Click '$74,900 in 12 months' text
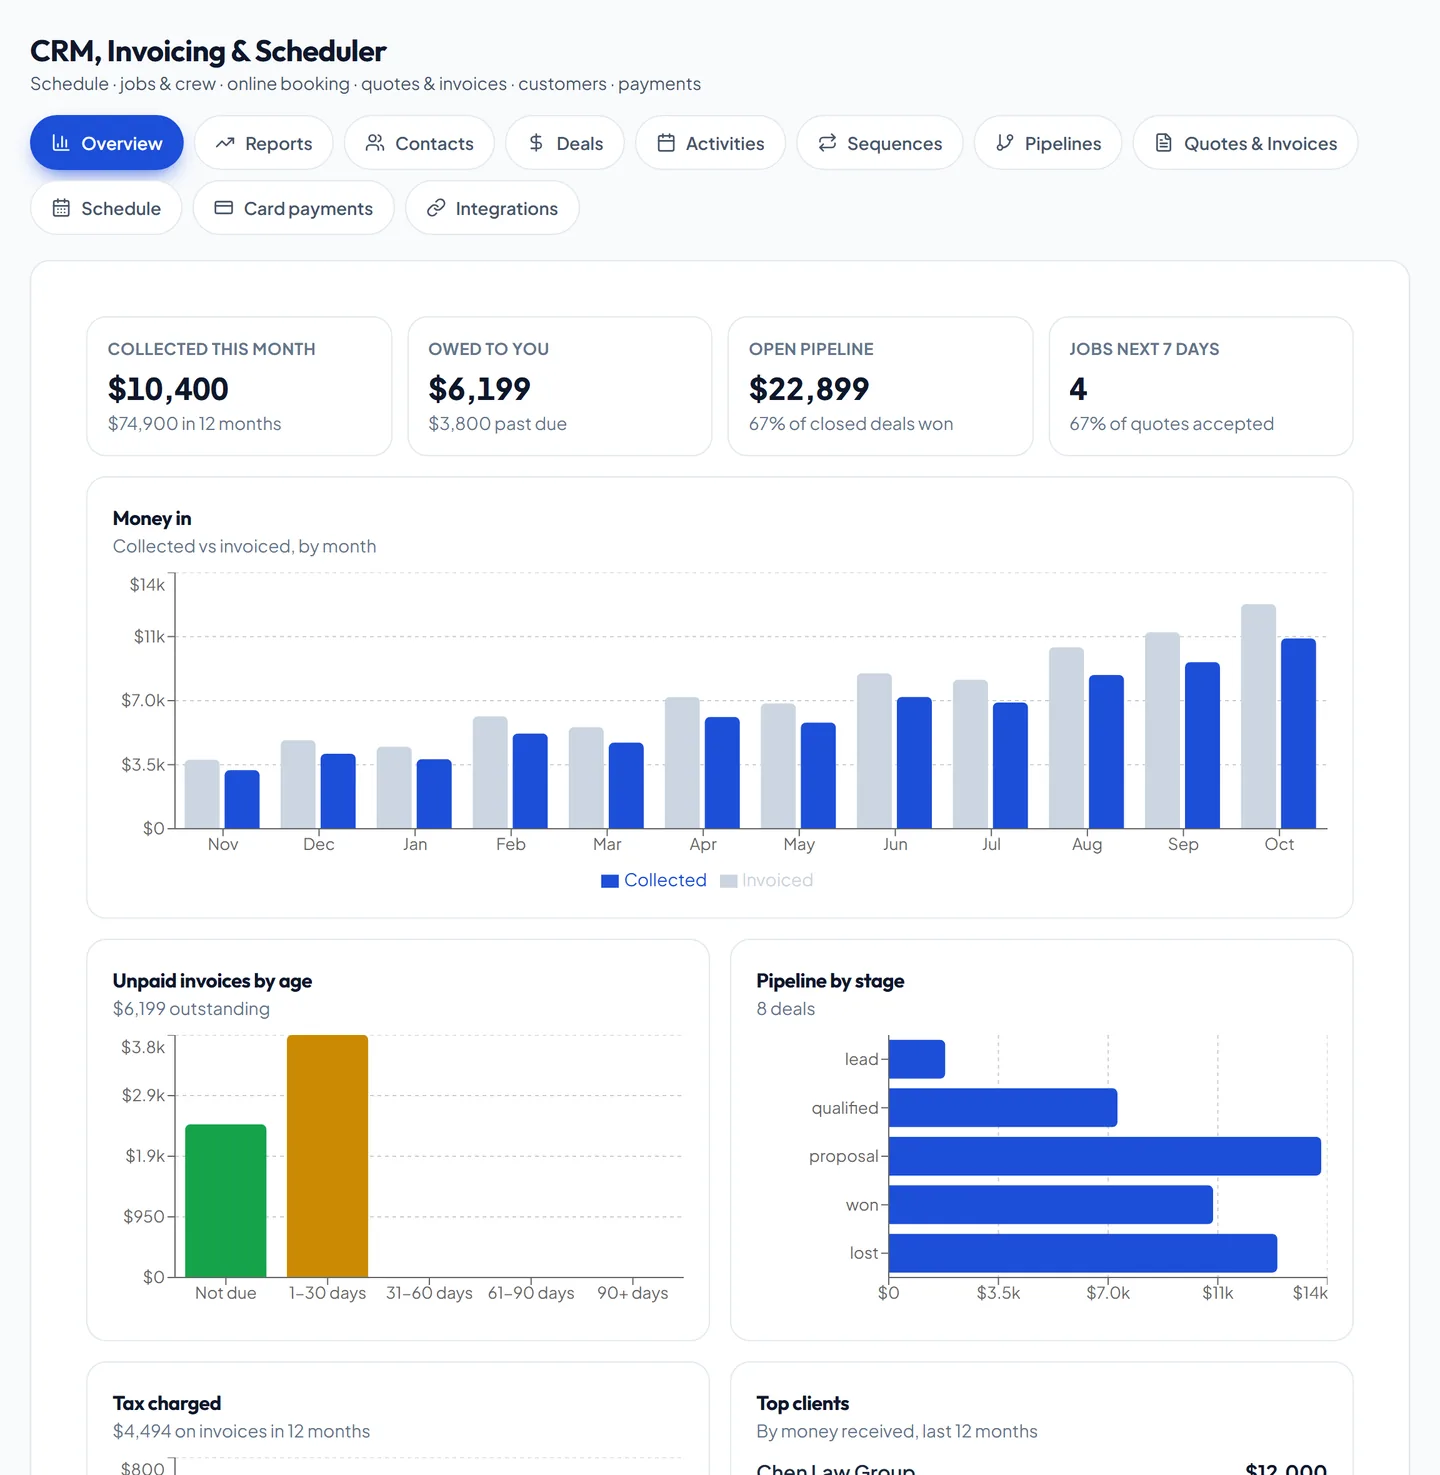This screenshot has width=1440, height=1475. pyautogui.click(x=194, y=424)
